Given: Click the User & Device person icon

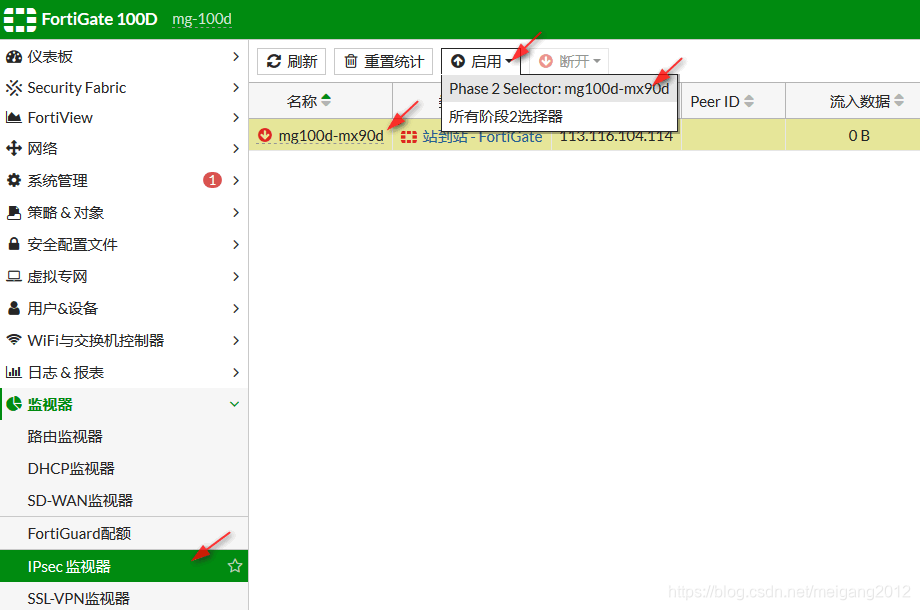Looking at the screenshot, I should tap(13, 308).
